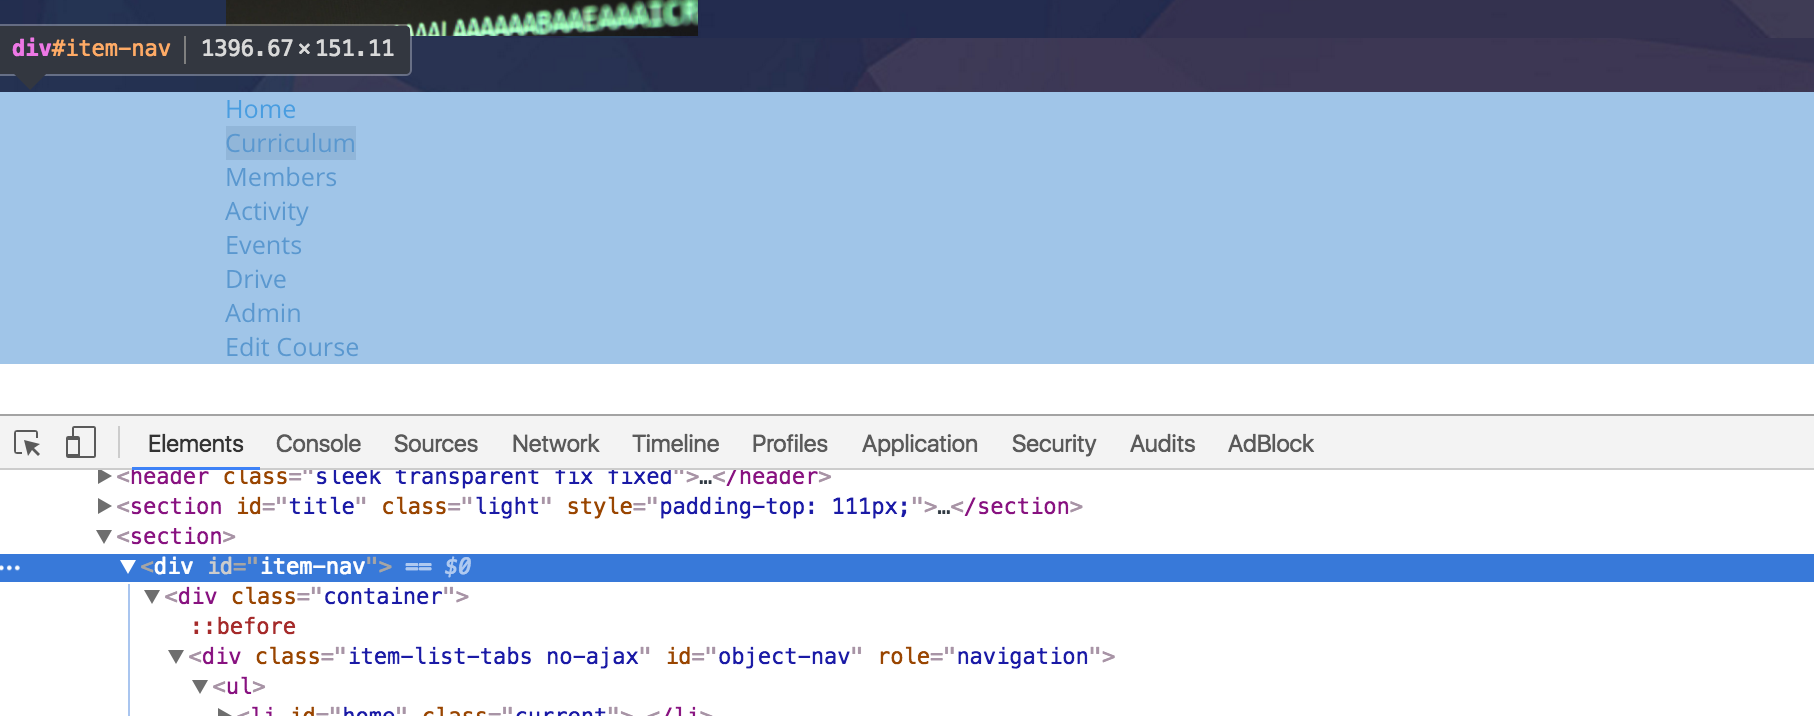
Task: Open the Audits tab
Action: click(1162, 443)
